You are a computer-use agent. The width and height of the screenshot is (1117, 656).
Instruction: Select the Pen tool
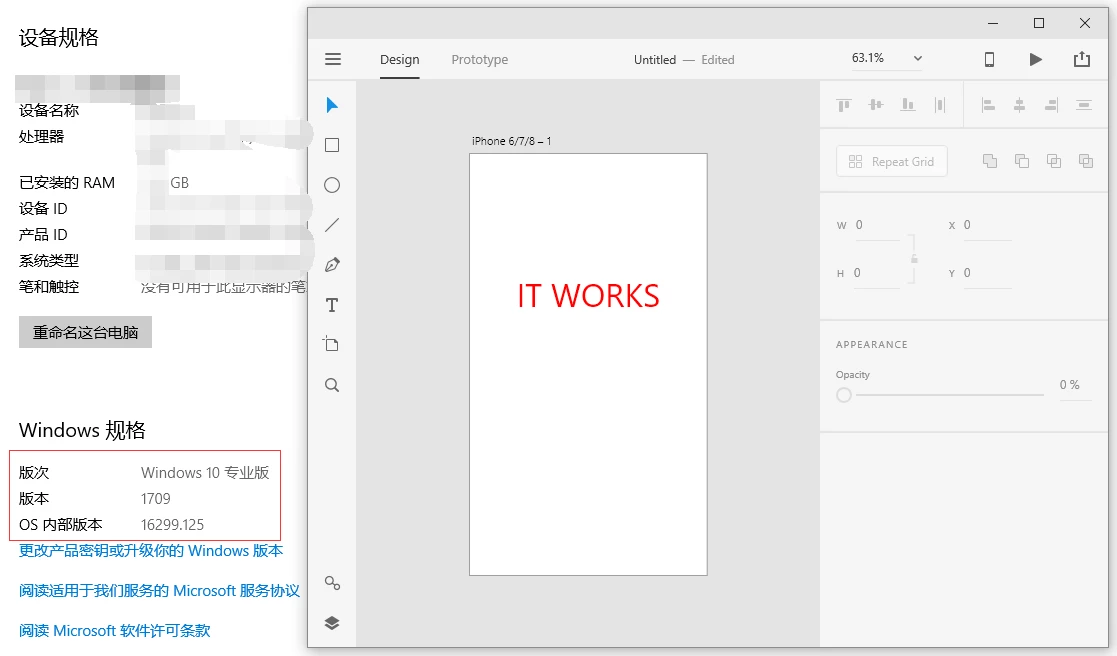332,265
